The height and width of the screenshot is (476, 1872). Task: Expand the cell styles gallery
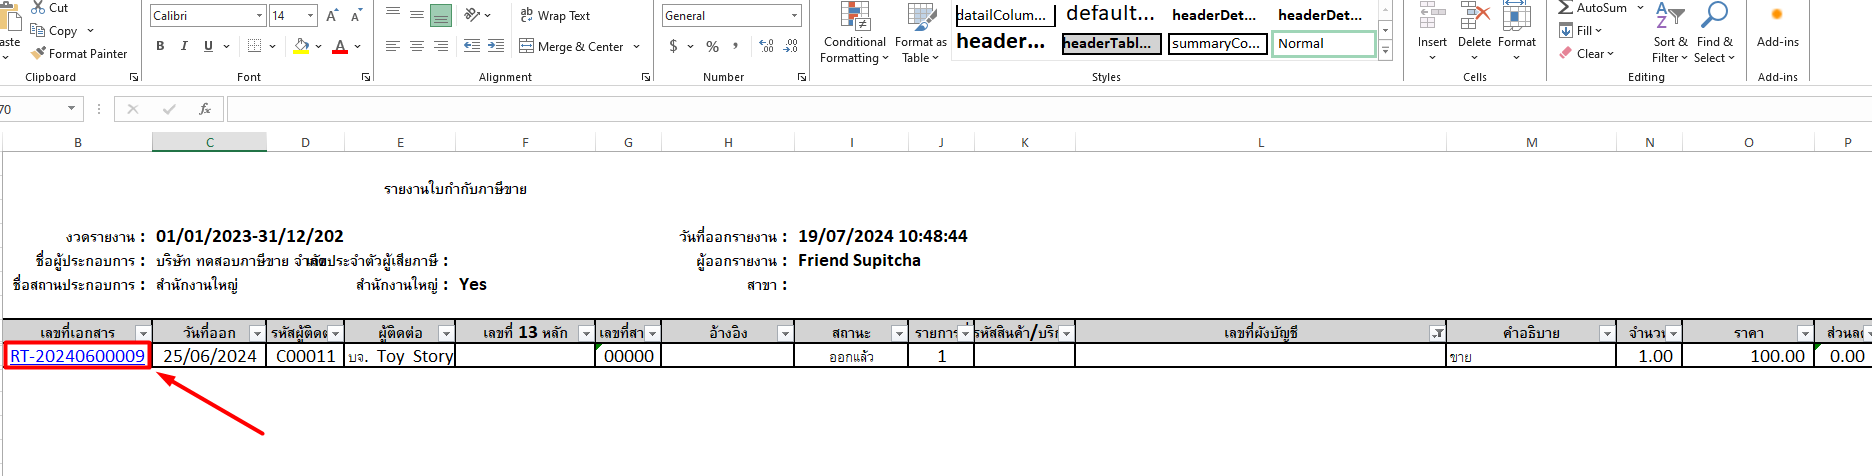(x=1385, y=52)
